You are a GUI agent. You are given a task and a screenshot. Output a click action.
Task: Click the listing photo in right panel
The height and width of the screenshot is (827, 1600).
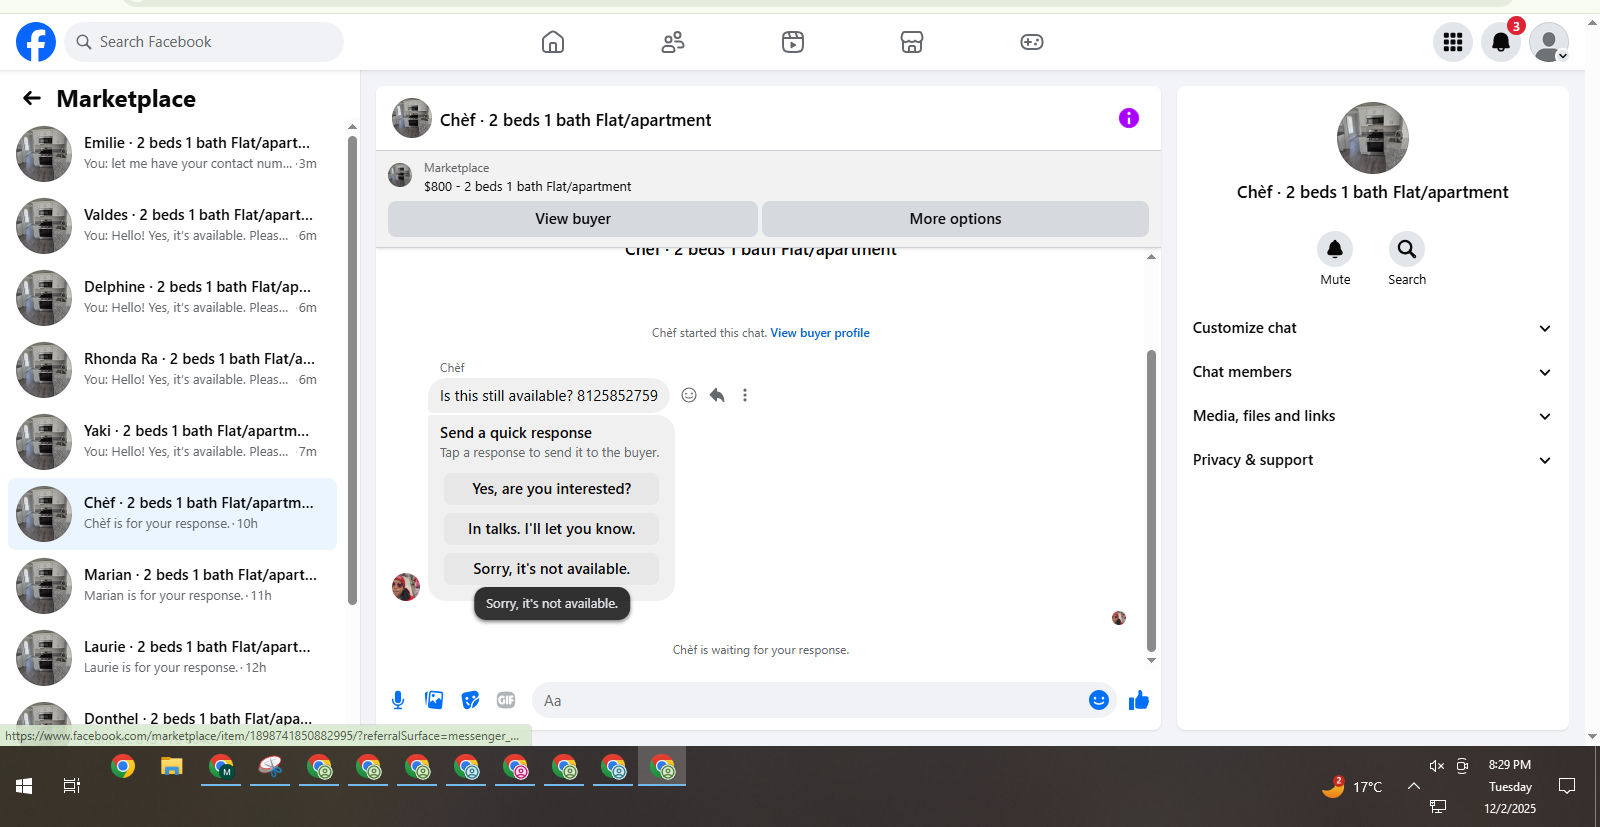pos(1373,138)
